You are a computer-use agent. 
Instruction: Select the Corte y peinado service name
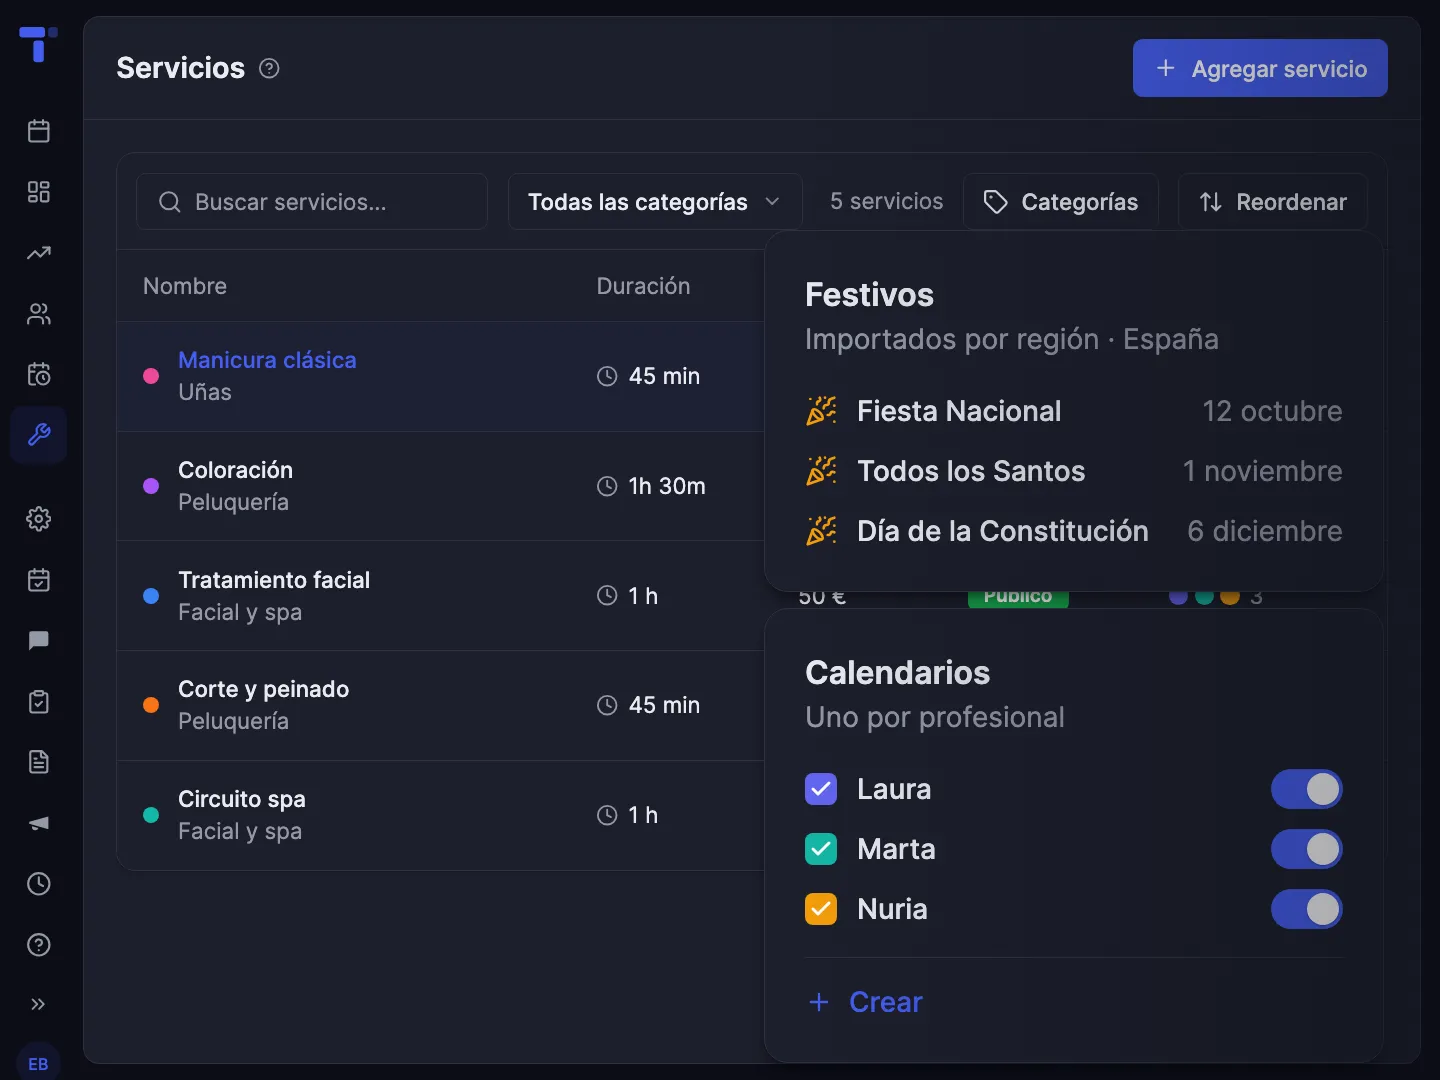(263, 689)
